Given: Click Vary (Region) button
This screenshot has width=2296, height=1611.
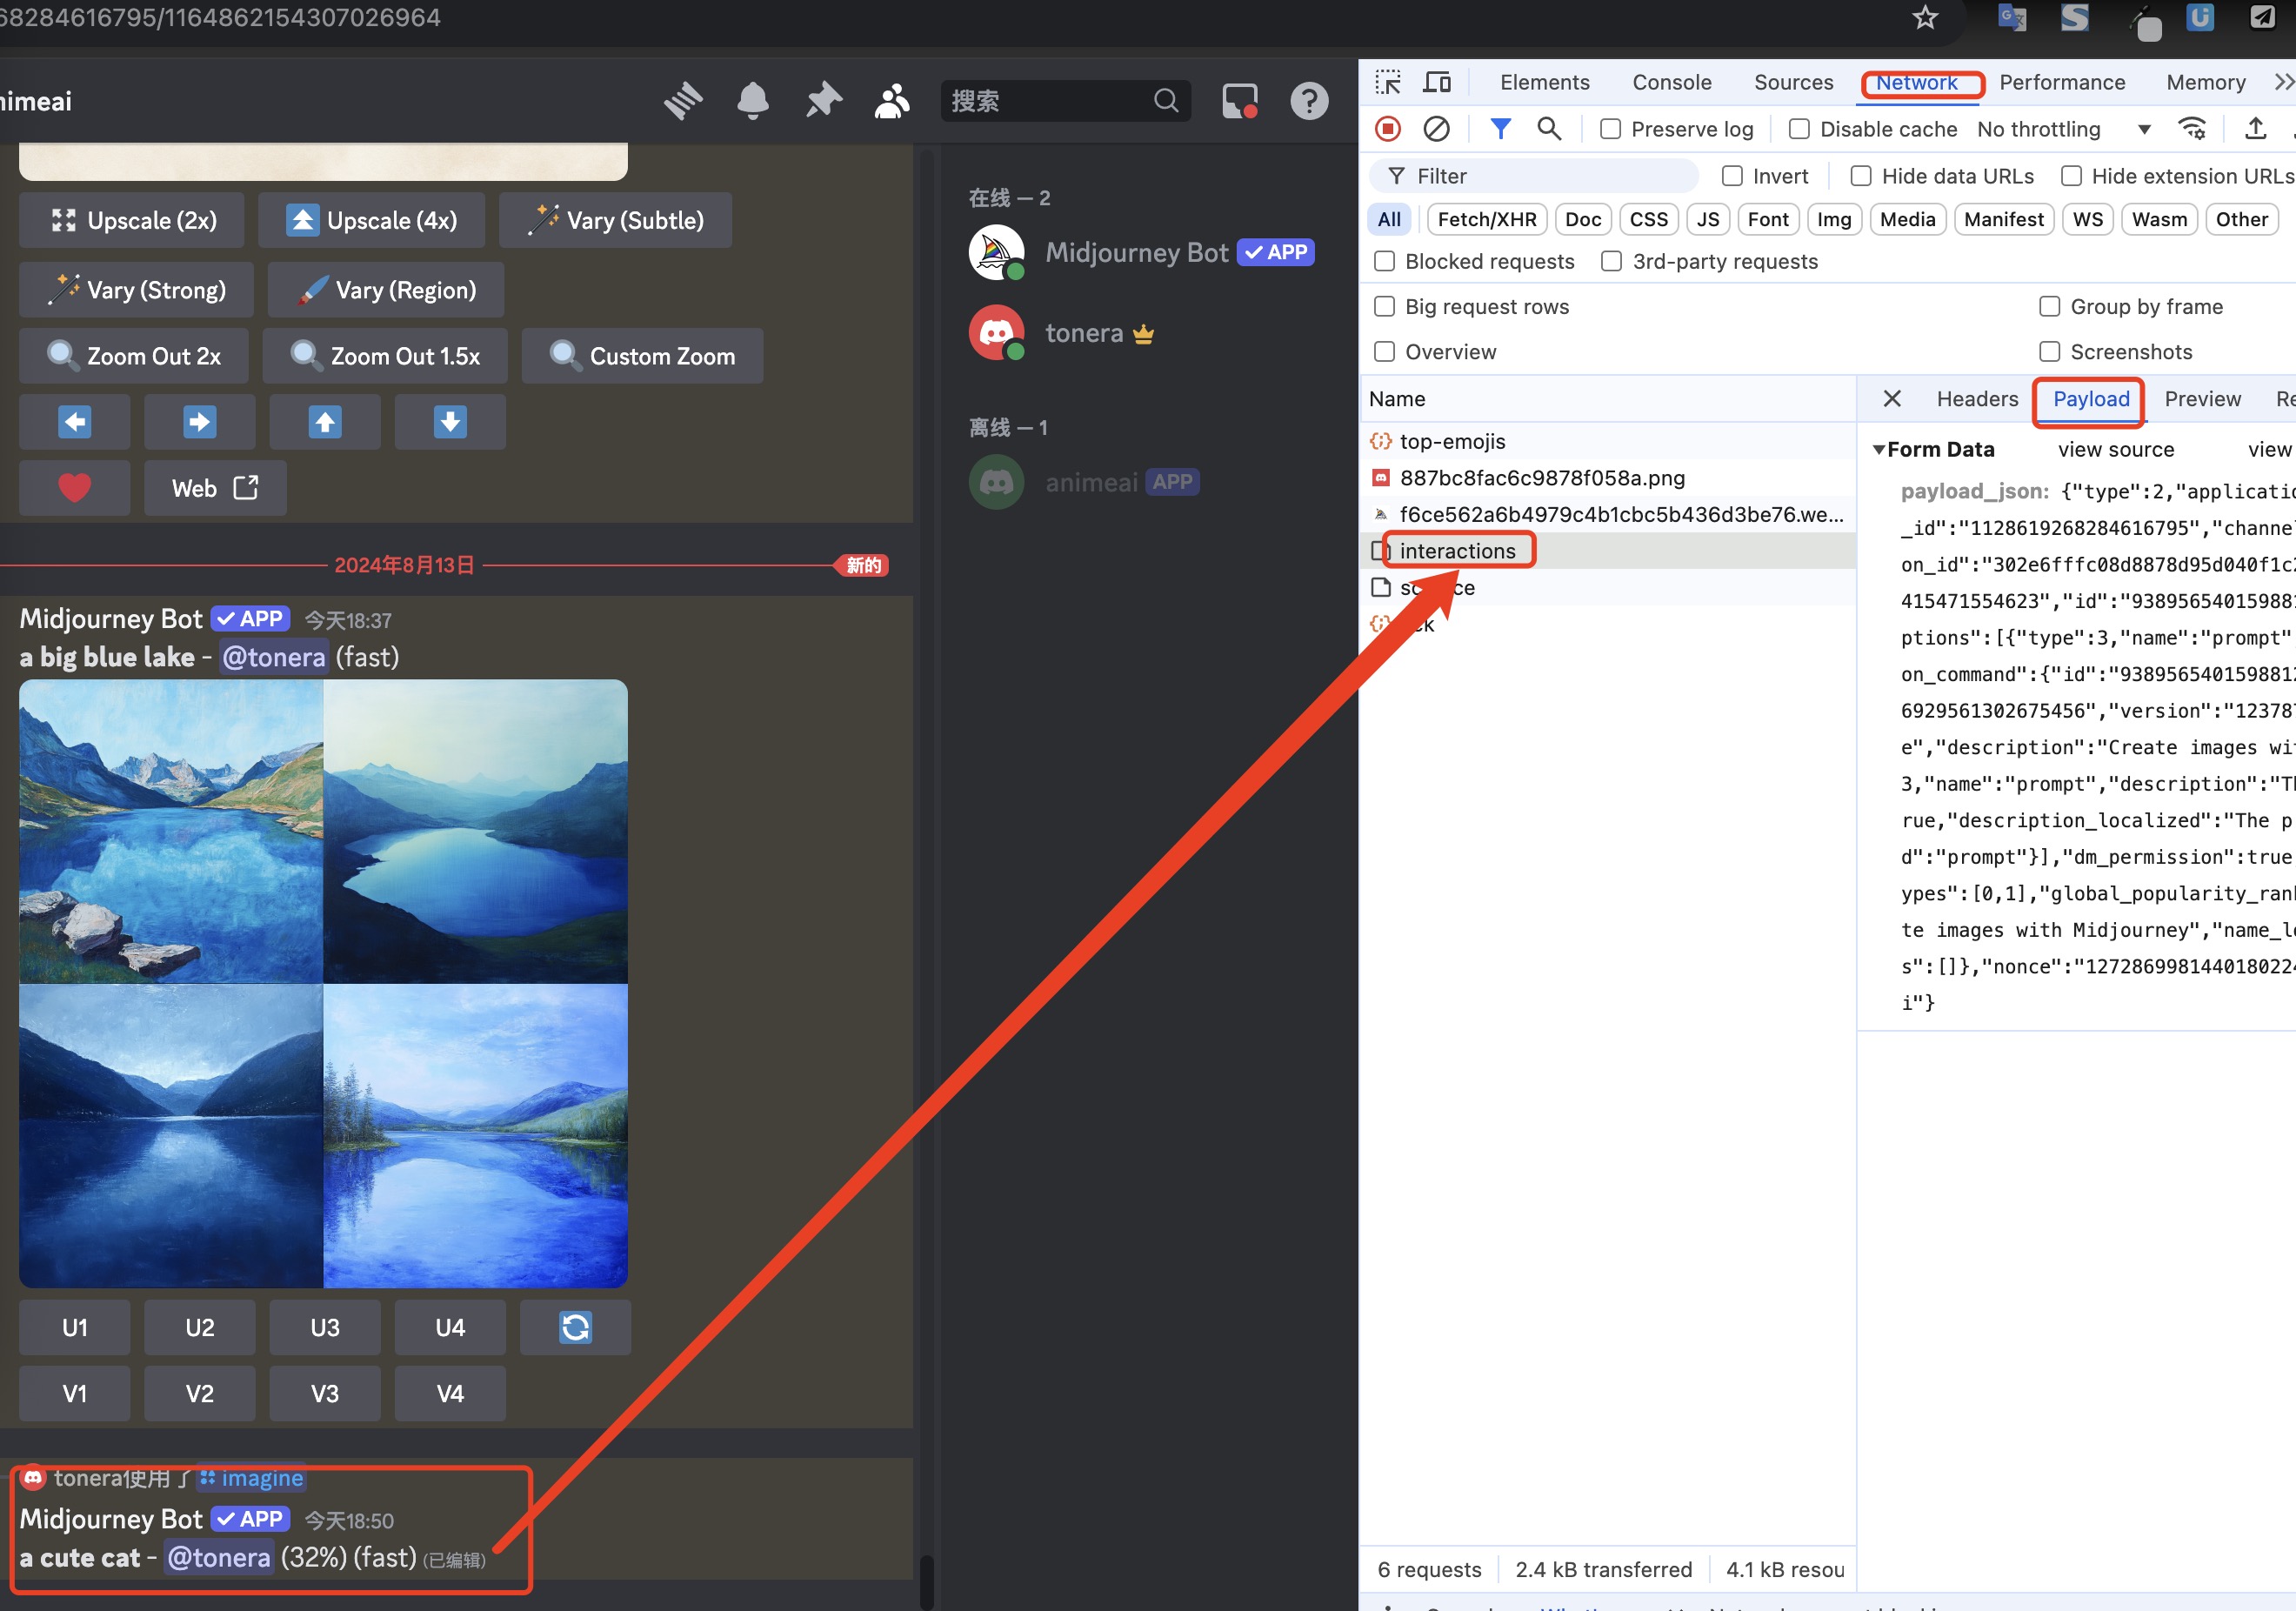Looking at the screenshot, I should point(386,290).
